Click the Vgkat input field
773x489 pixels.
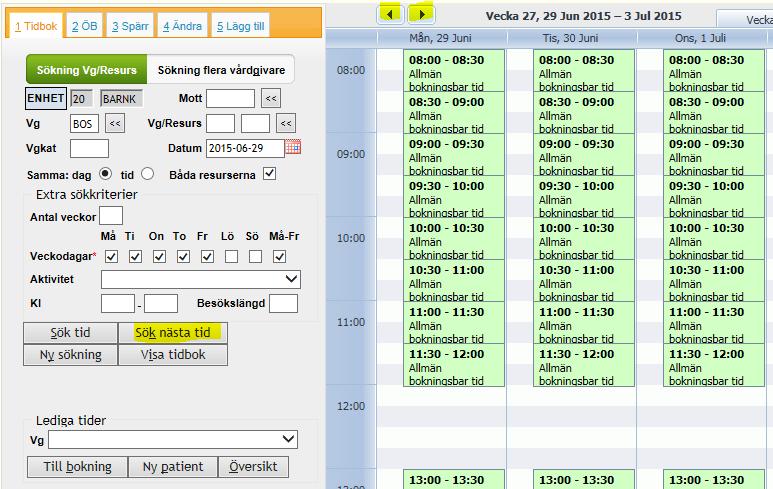click(89, 148)
